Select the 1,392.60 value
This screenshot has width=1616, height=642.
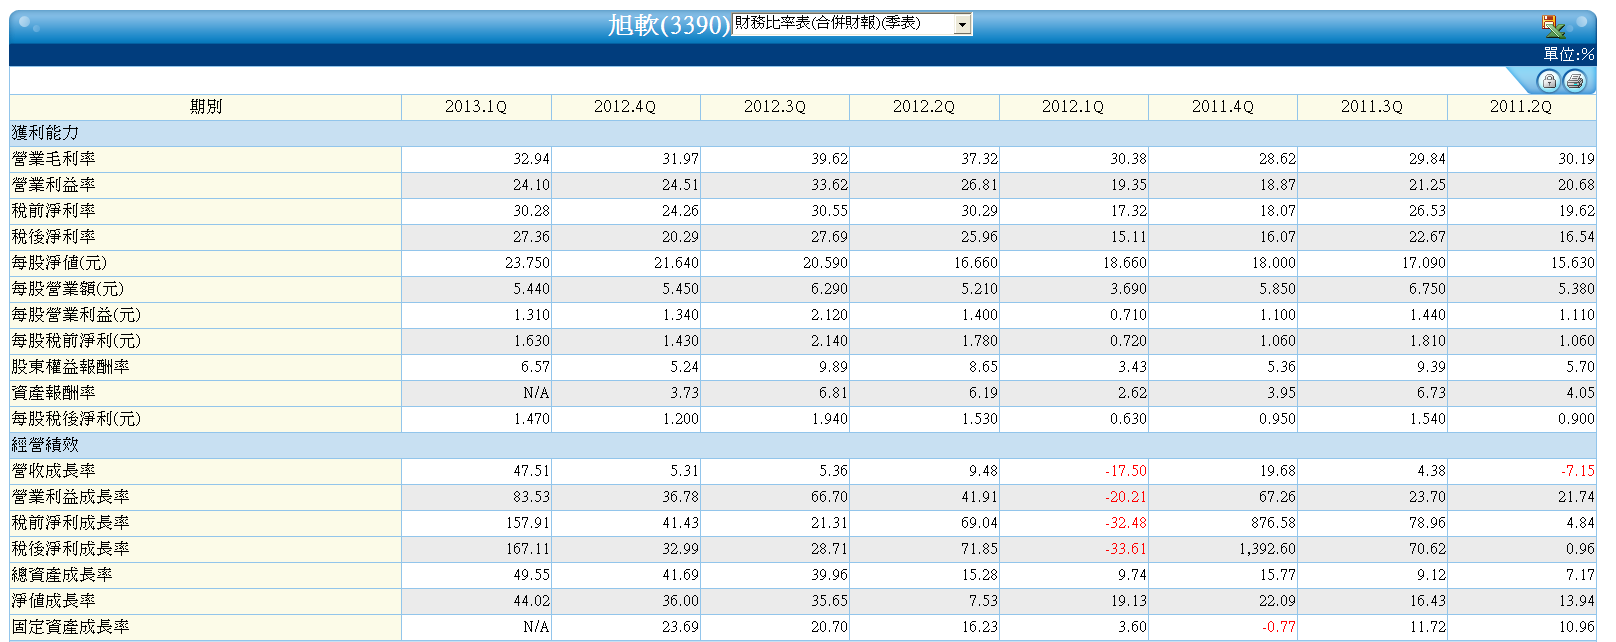[x=1267, y=549]
